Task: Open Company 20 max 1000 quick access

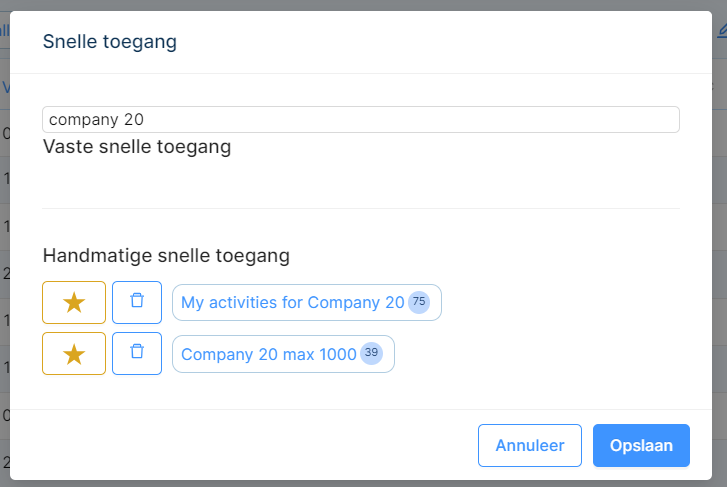Action: (x=283, y=354)
